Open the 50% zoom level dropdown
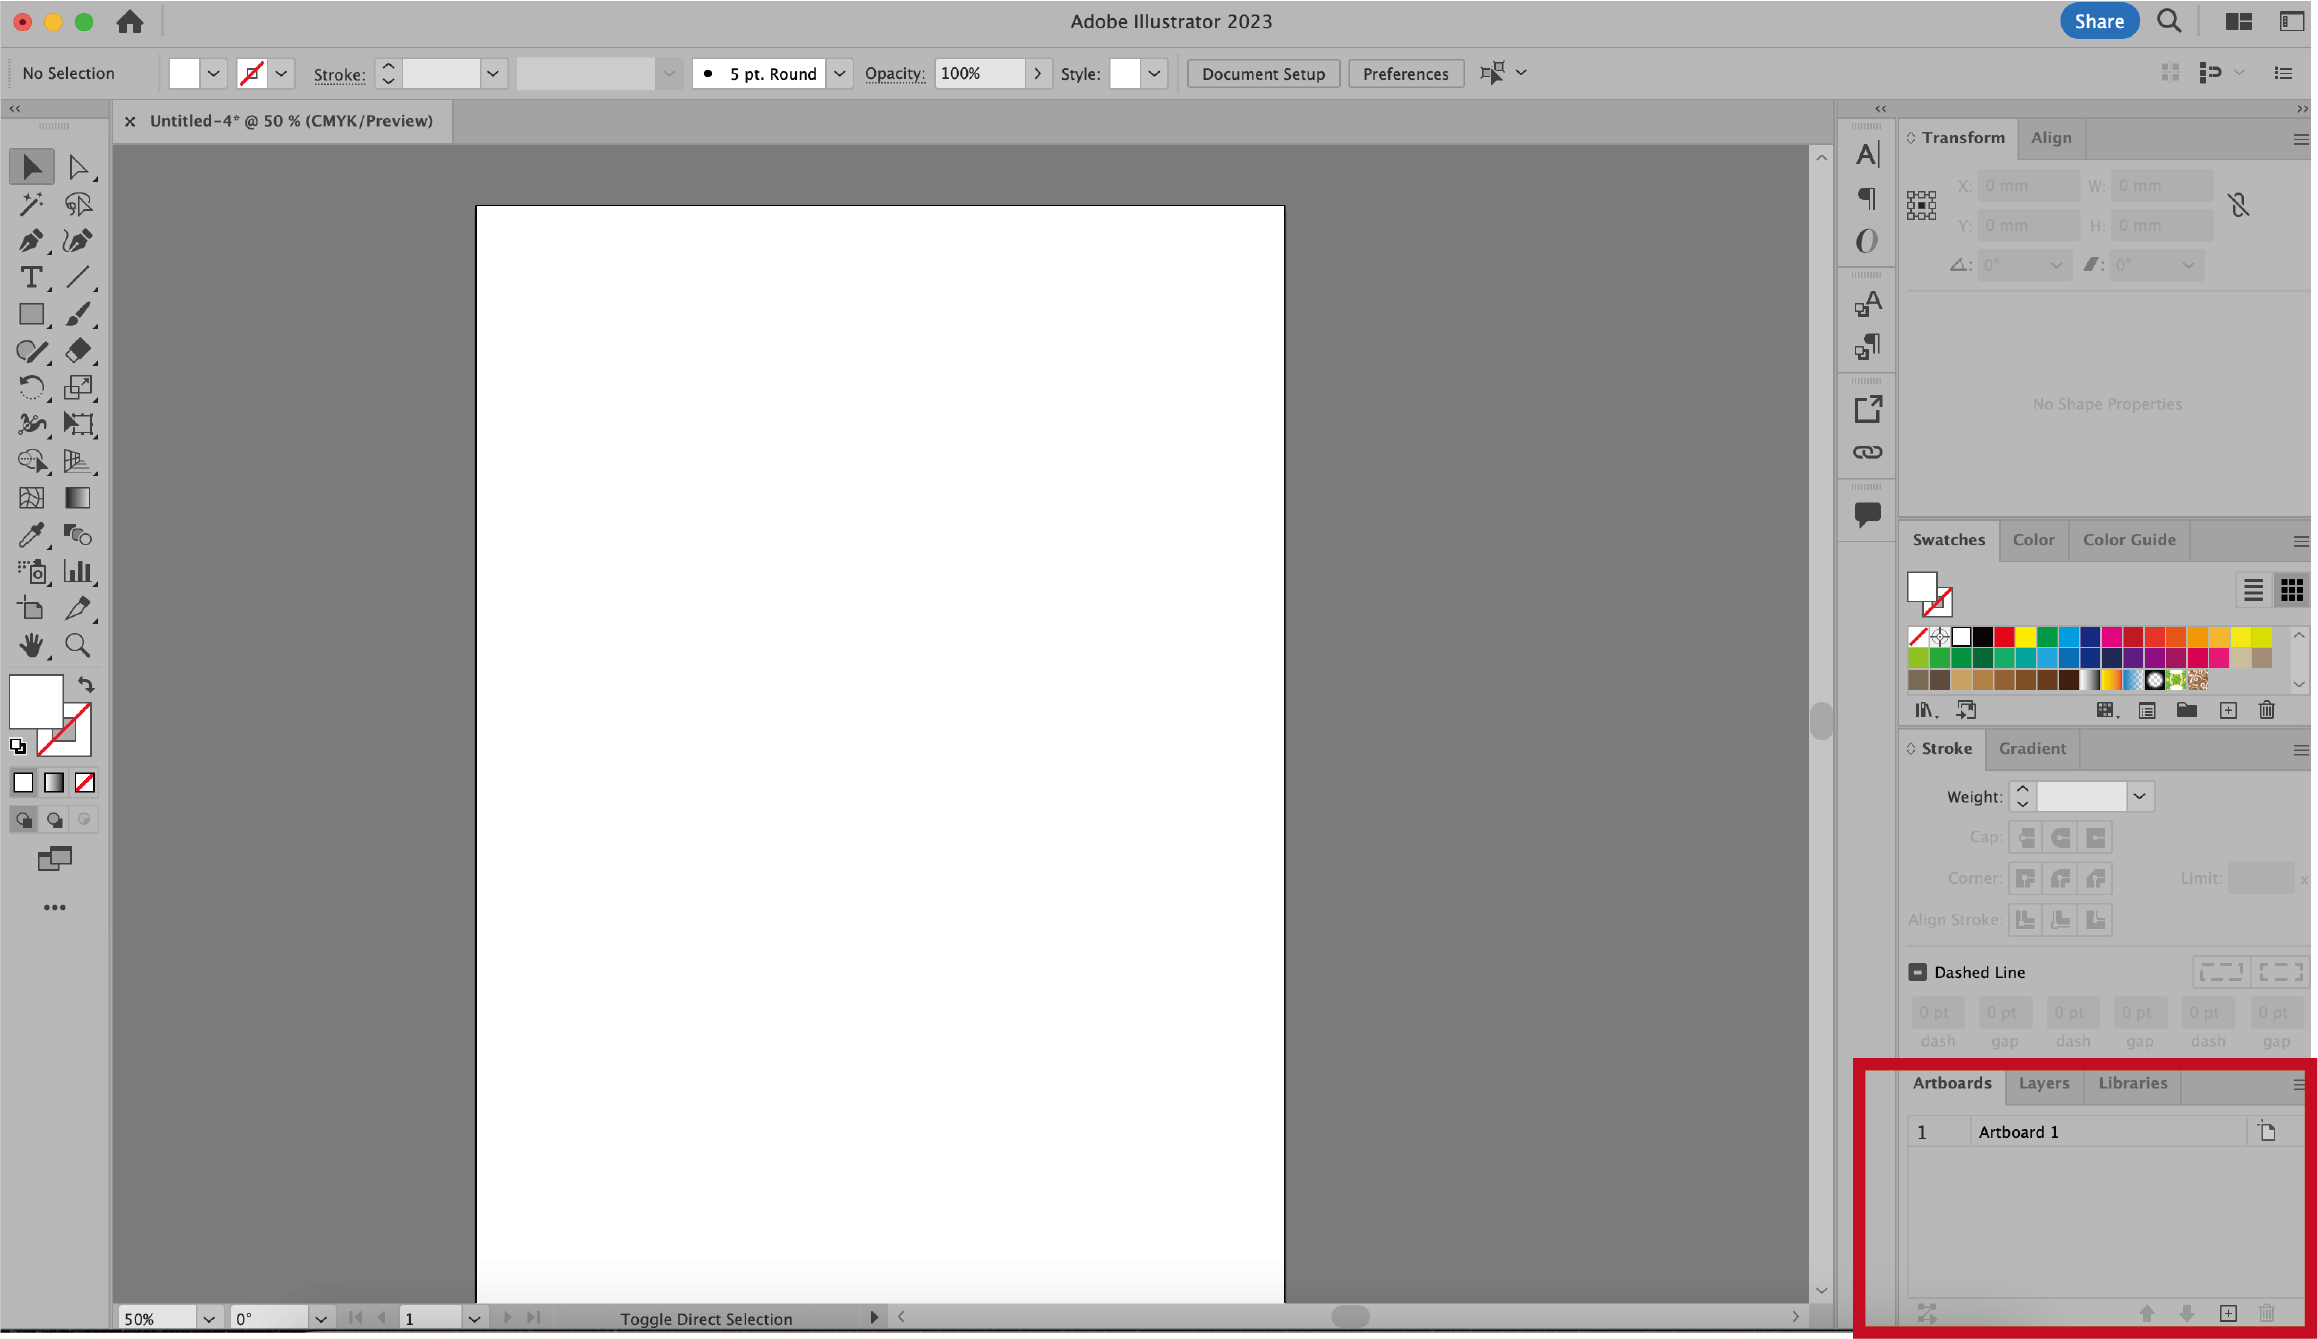Viewport: 2318px width, 1339px height. 208,1318
